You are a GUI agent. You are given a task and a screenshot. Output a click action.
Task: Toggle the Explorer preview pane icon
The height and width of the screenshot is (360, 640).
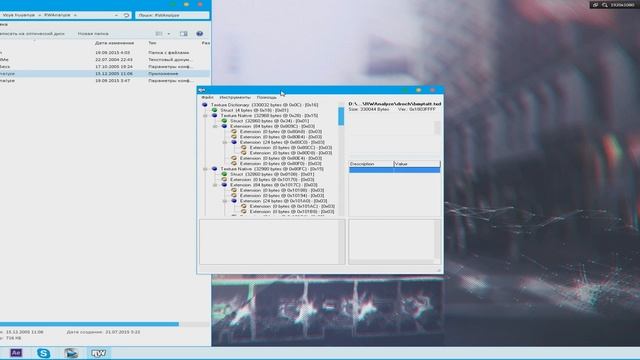click(x=184, y=34)
